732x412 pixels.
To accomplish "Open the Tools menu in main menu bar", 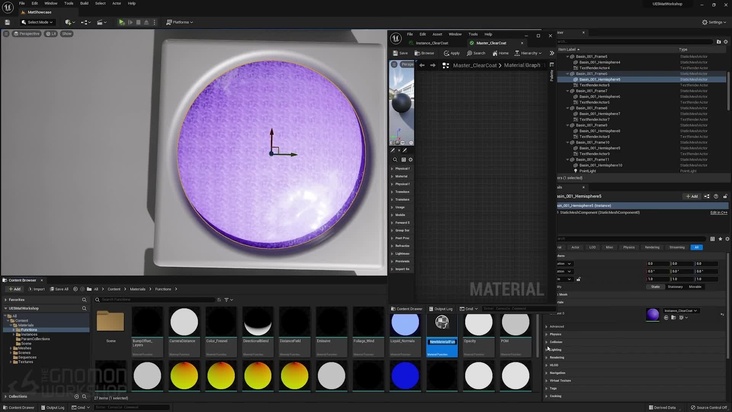I will tap(68, 3).
